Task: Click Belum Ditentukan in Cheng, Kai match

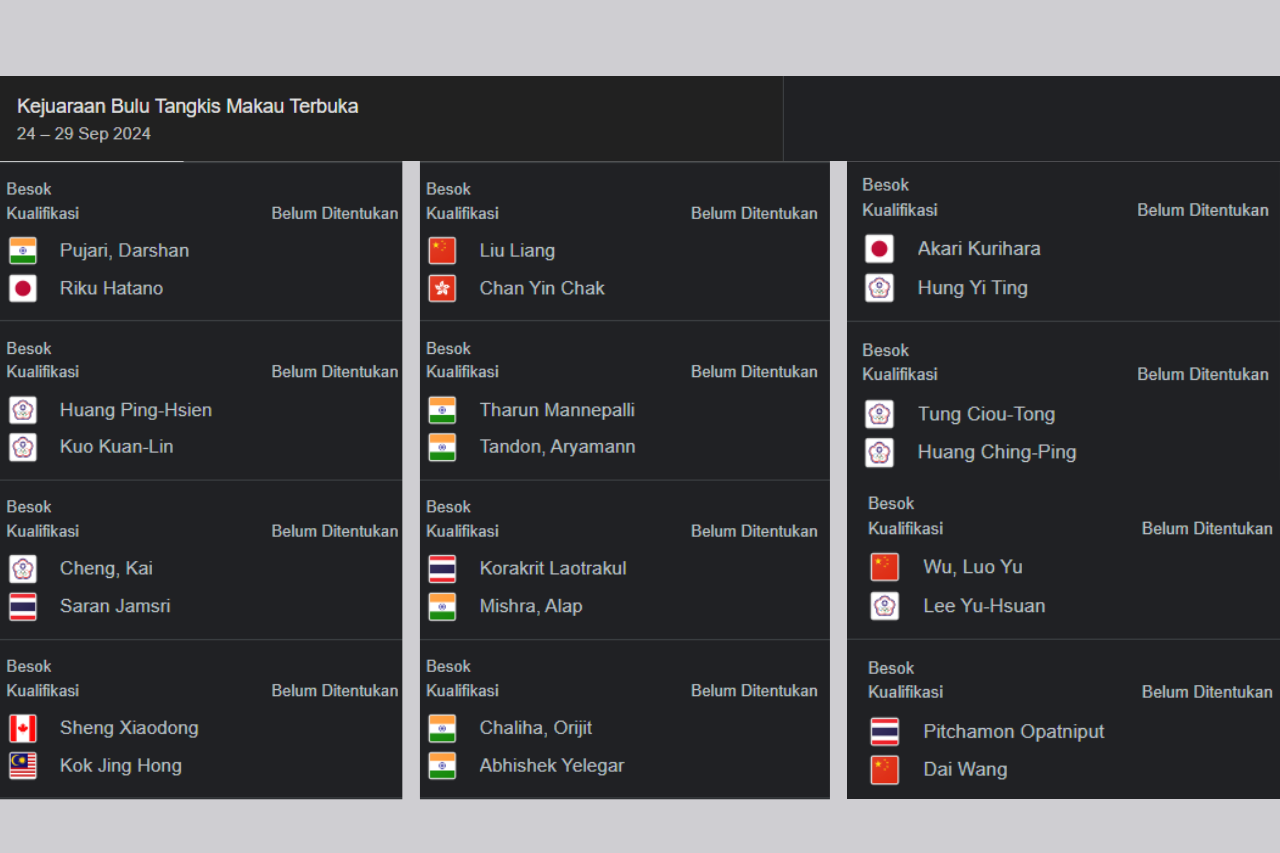Action: (335, 531)
